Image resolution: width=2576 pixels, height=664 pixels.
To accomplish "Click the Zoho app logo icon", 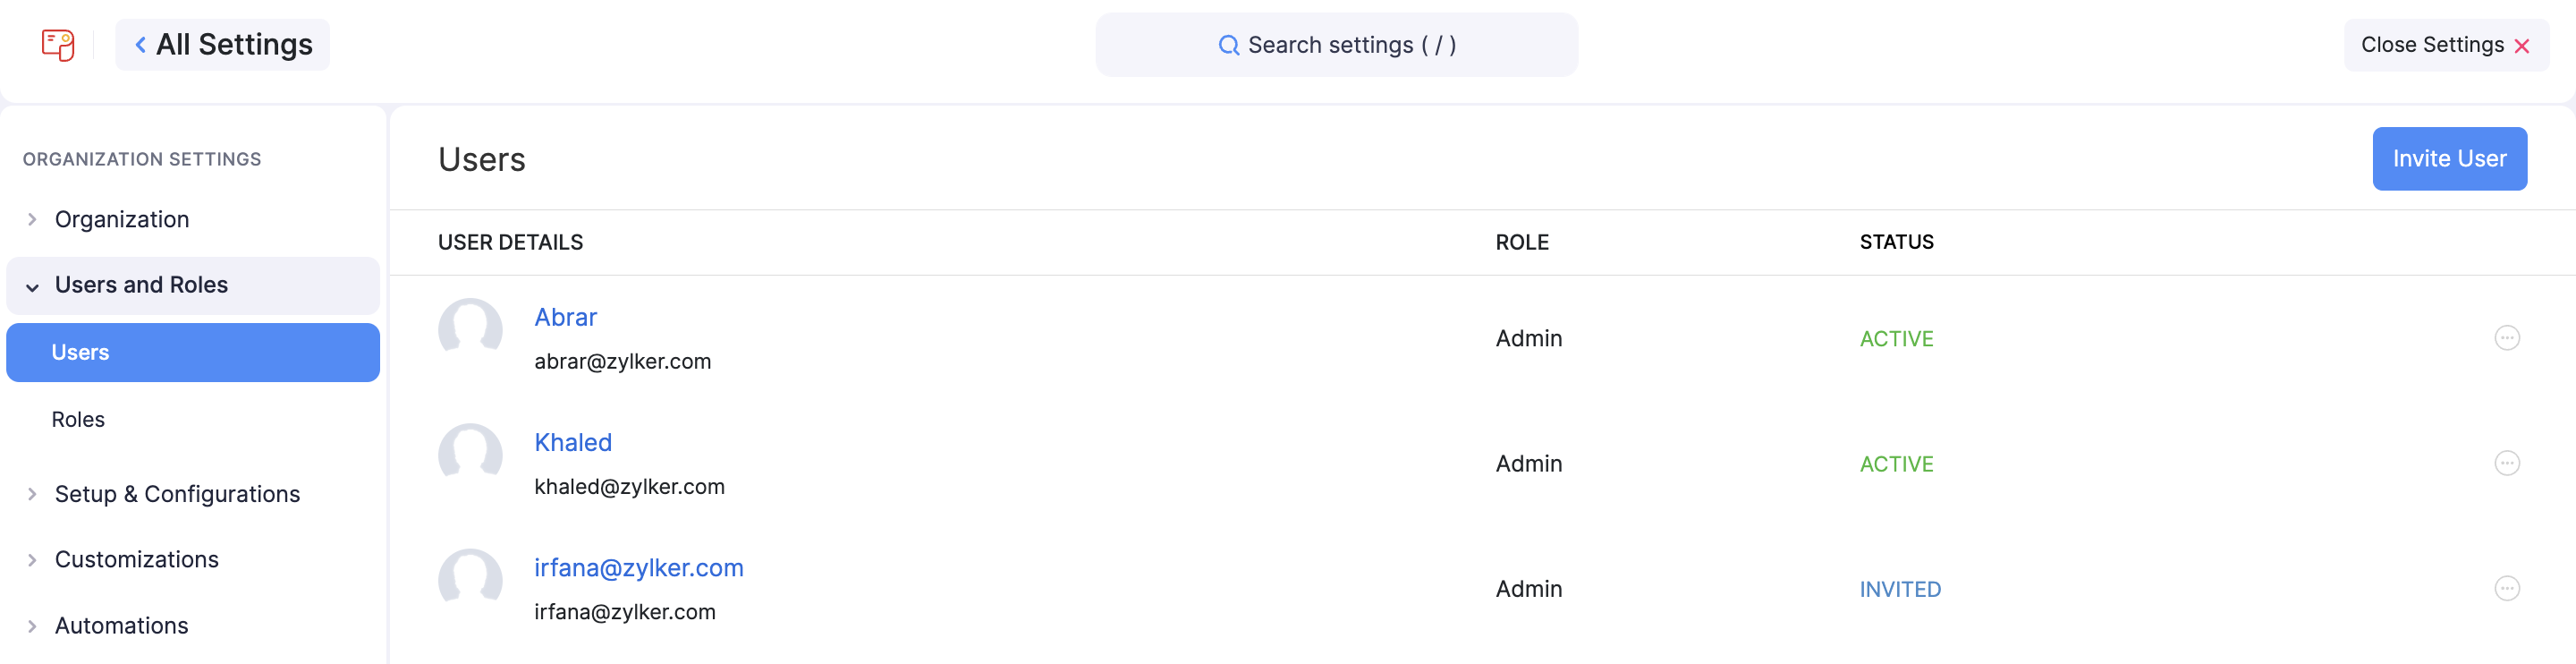I will click(x=57, y=44).
